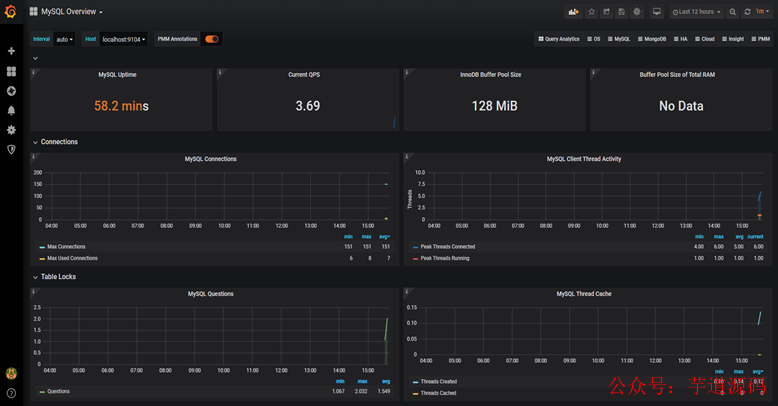
Task: Open the Configuration gear in sidebar
Action: 11,130
